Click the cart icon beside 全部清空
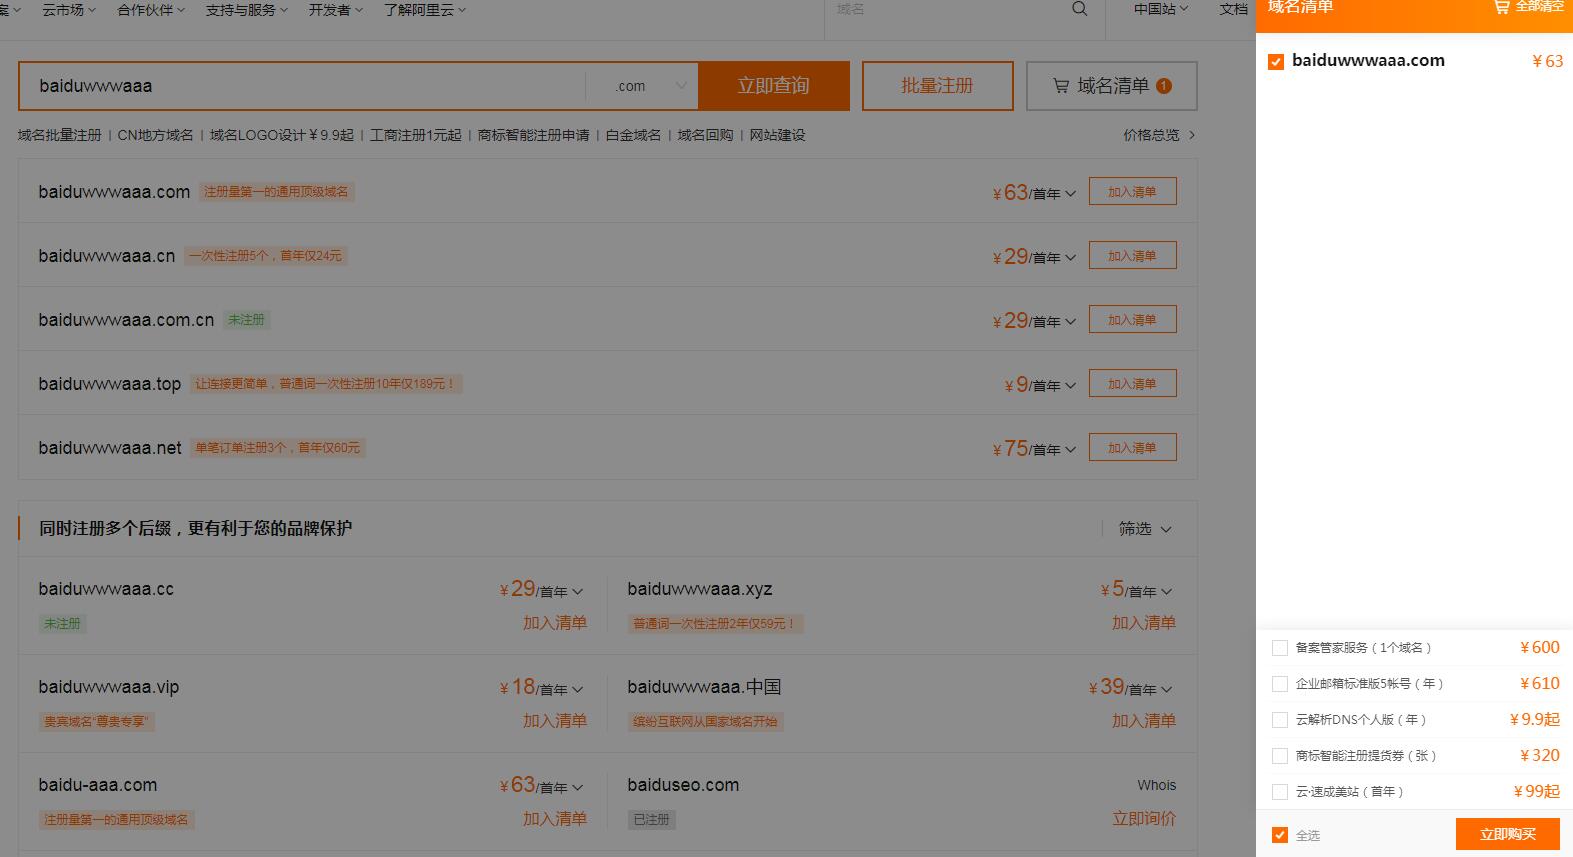 [1501, 6]
